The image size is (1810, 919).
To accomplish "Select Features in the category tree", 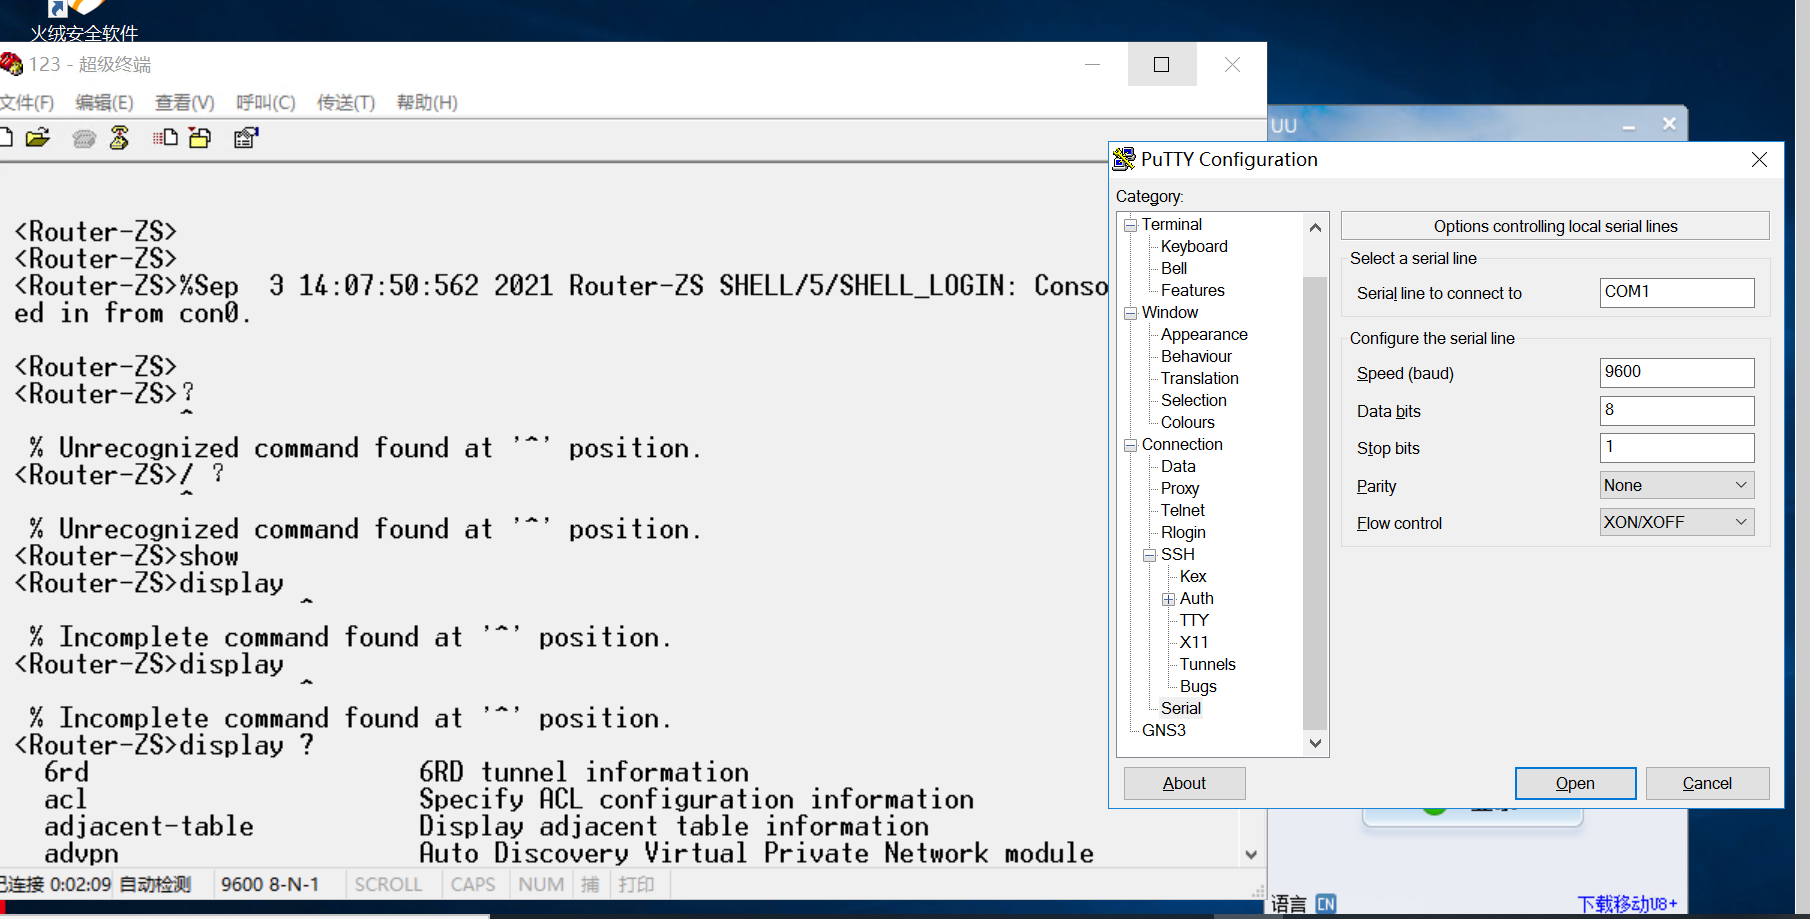I will (x=1192, y=291).
